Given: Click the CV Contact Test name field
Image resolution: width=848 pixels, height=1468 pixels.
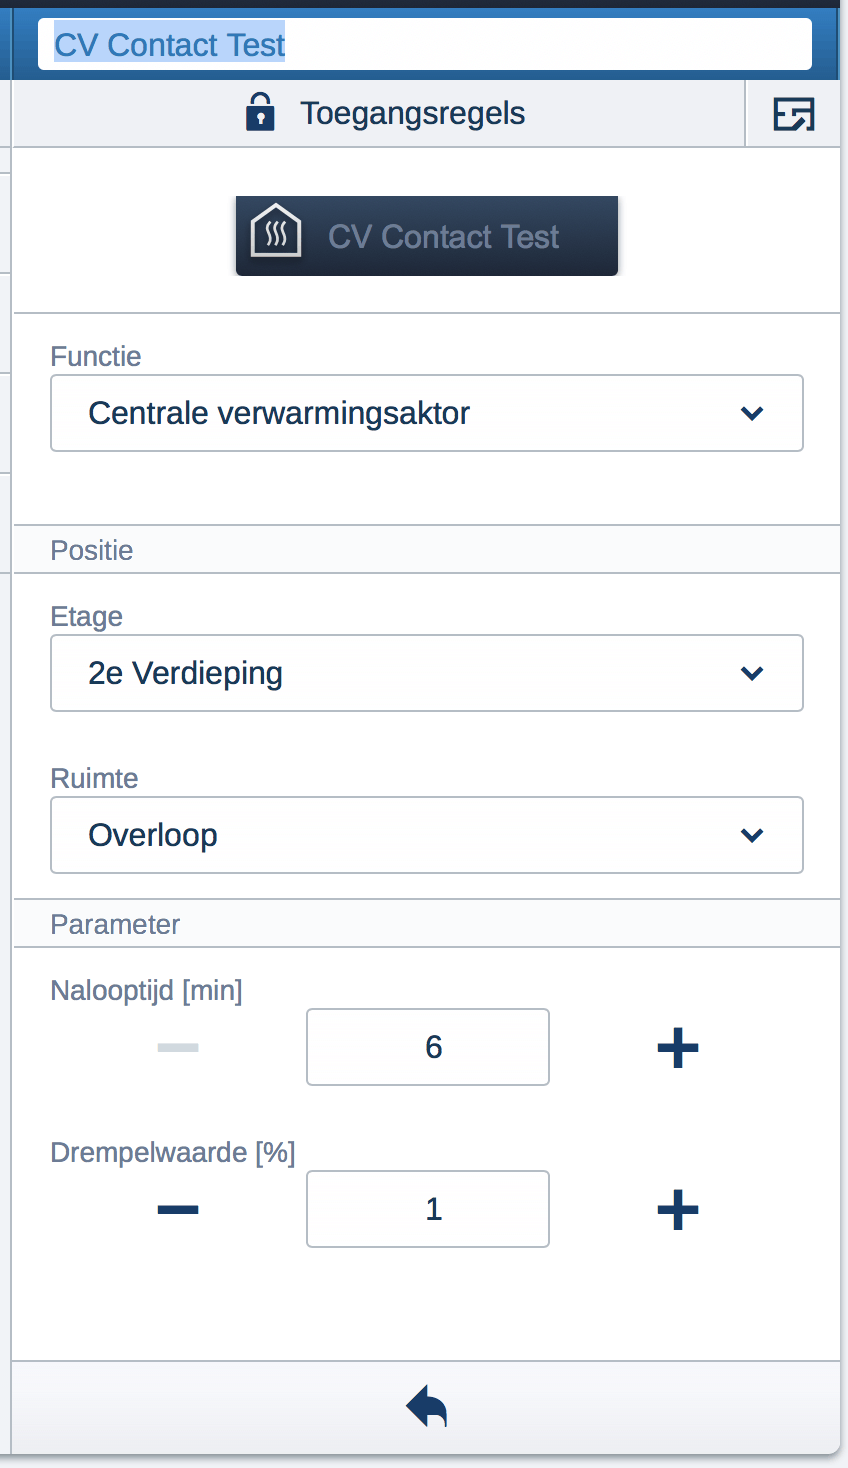Looking at the screenshot, I should pos(424,45).
